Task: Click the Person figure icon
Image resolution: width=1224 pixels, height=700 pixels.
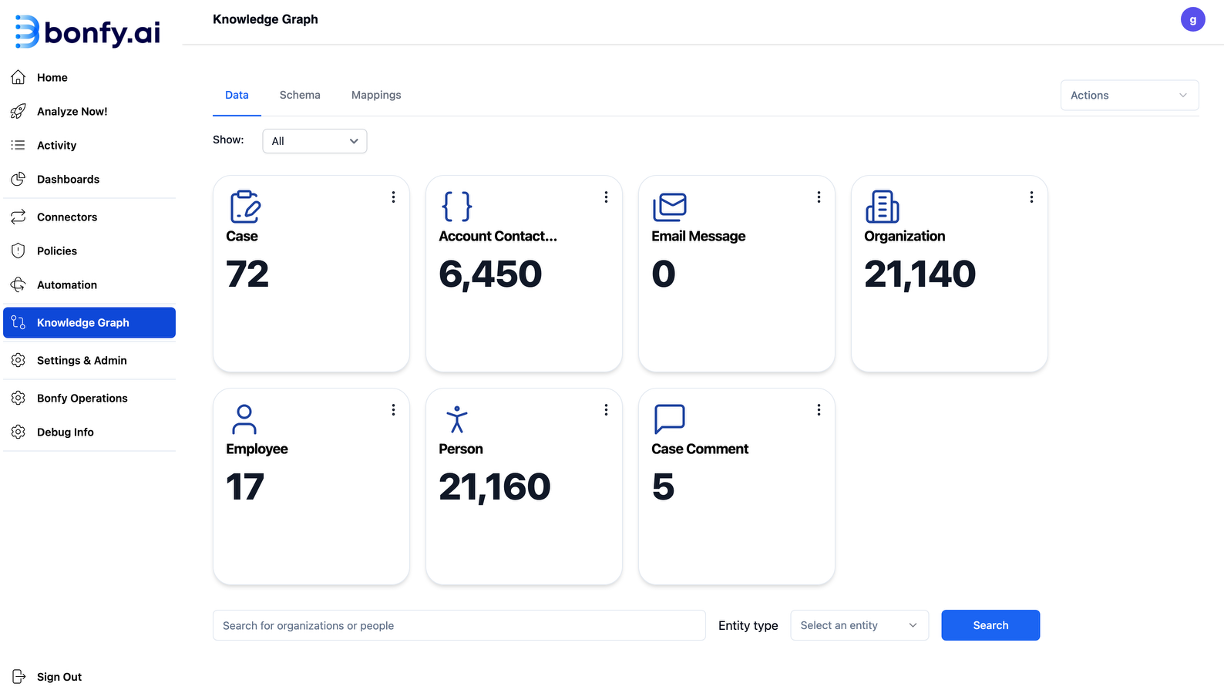Action: [x=457, y=419]
